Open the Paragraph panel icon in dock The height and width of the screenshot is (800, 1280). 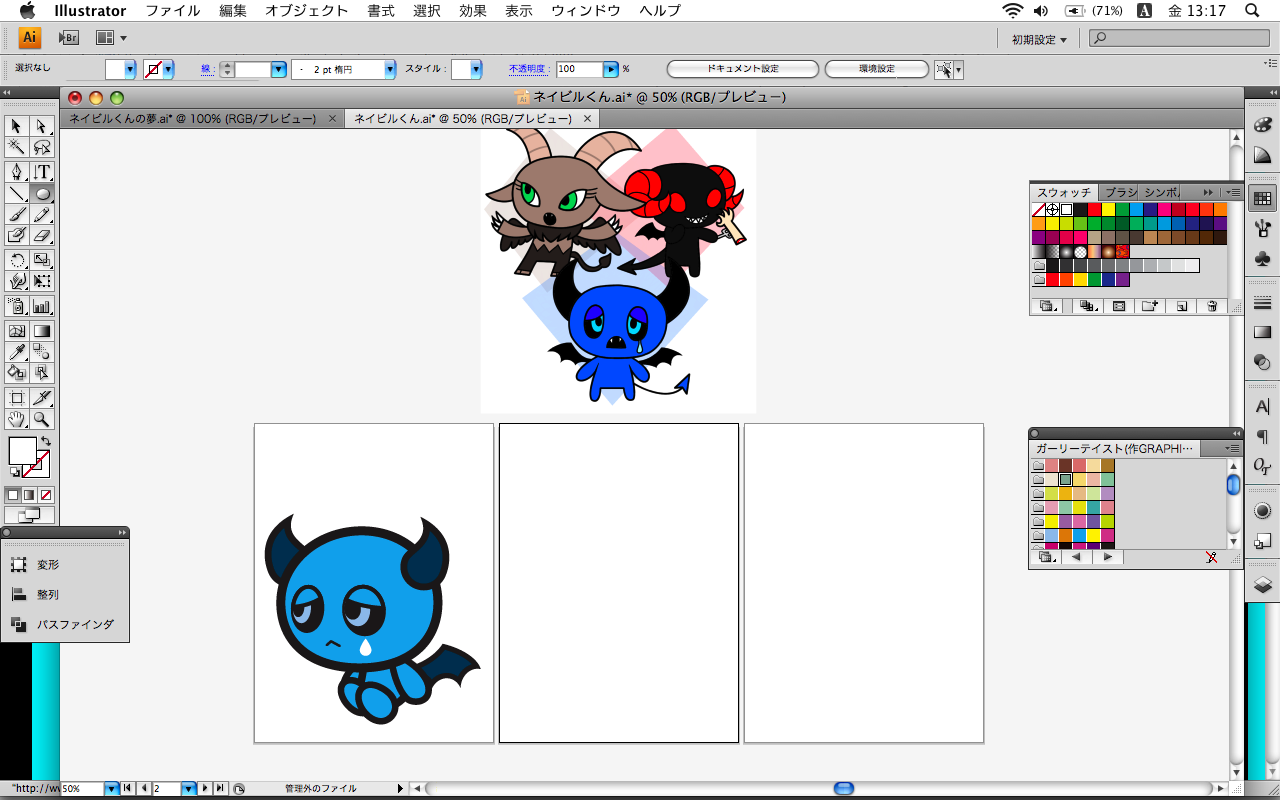coord(1262,436)
